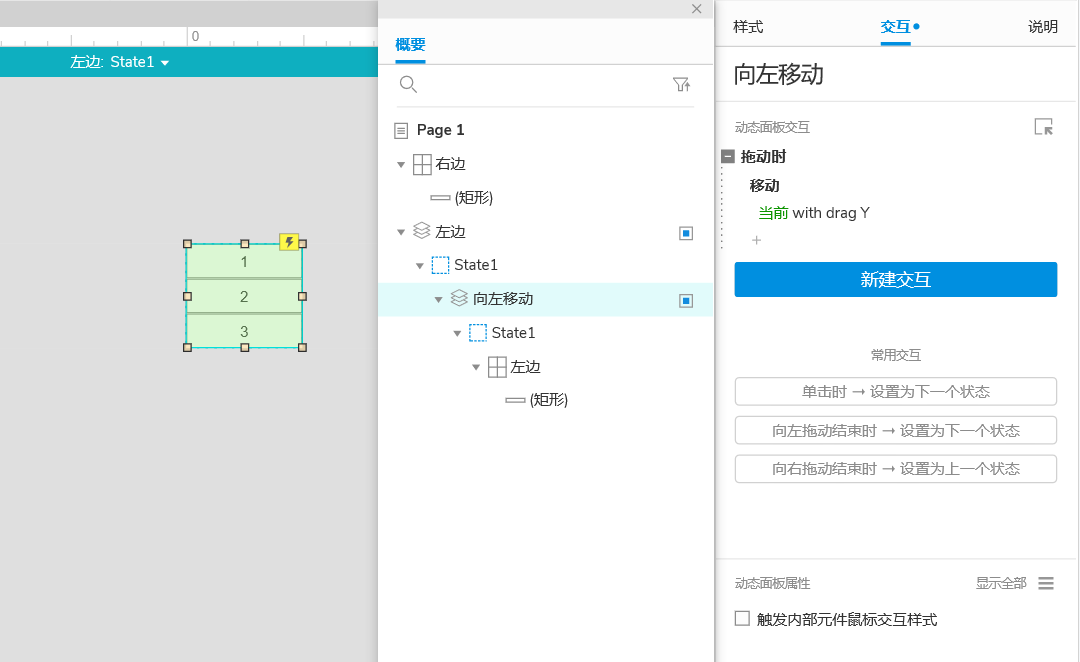The image size is (1080, 662).
Task: Click the dynamic panel icon of 向左移动
Action: click(x=459, y=298)
